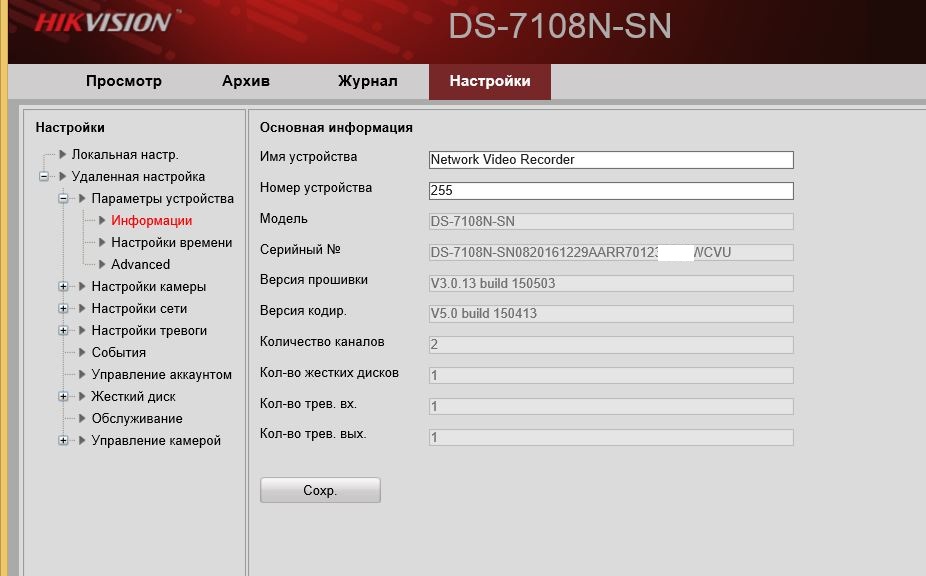Expand the Настройки сети node
926x576 pixels.
(x=63, y=308)
